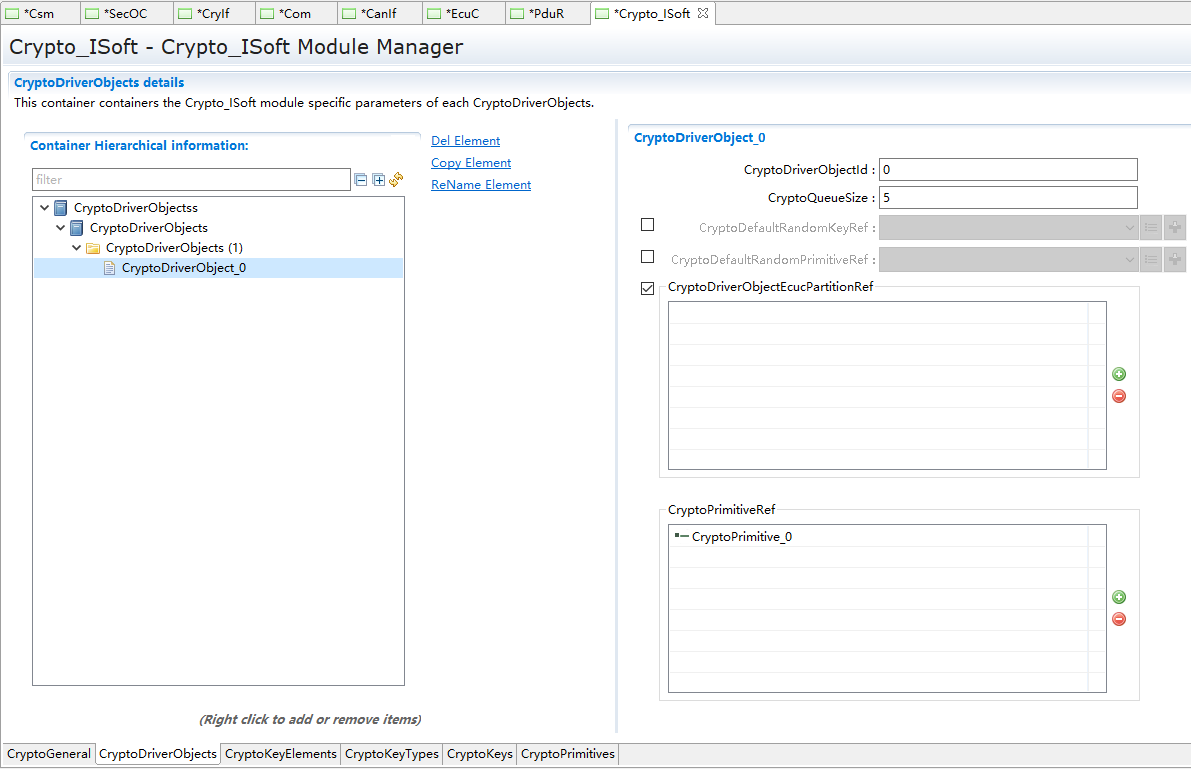Collapse the CryptoDriverObjectss root node
Image resolution: width=1191 pixels, height=769 pixels.
coord(44,208)
